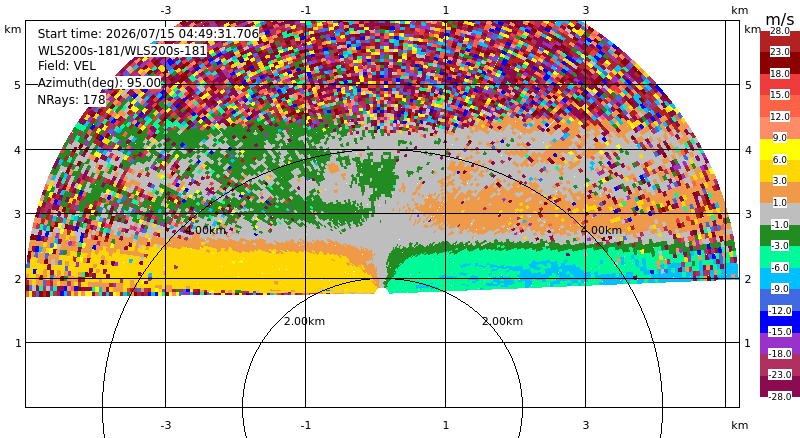Click the left axis tick label 5
800x438 pixels.
pyautogui.click(x=17, y=85)
